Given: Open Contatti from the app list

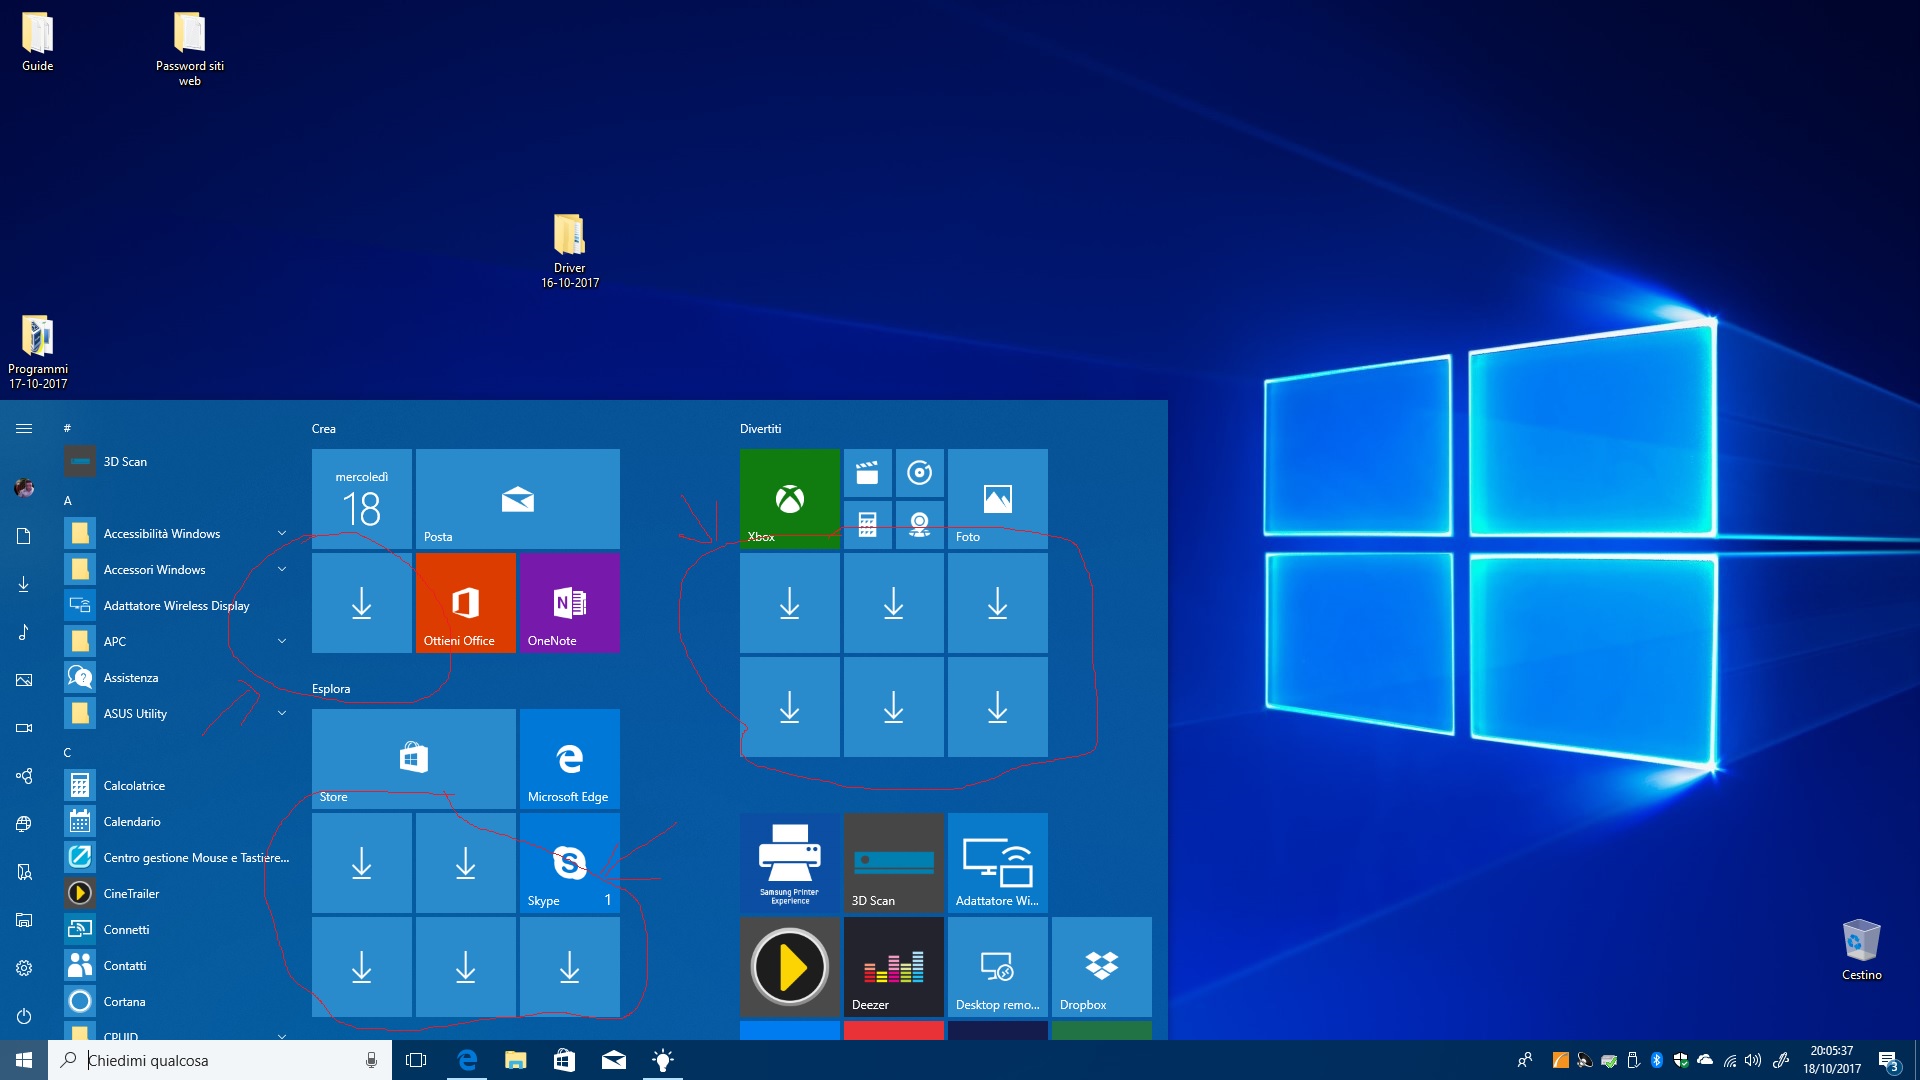Looking at the screenshot, I should 176,966.
